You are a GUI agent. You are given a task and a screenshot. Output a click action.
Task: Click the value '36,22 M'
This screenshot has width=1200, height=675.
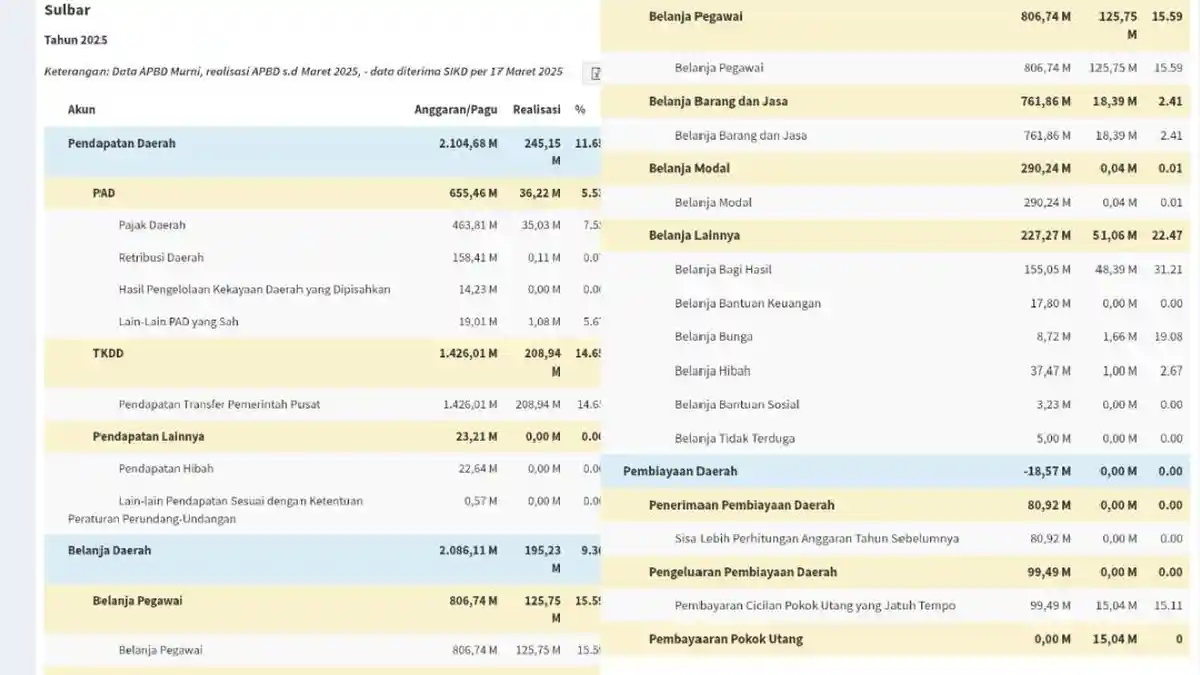[x=538, y=193]
